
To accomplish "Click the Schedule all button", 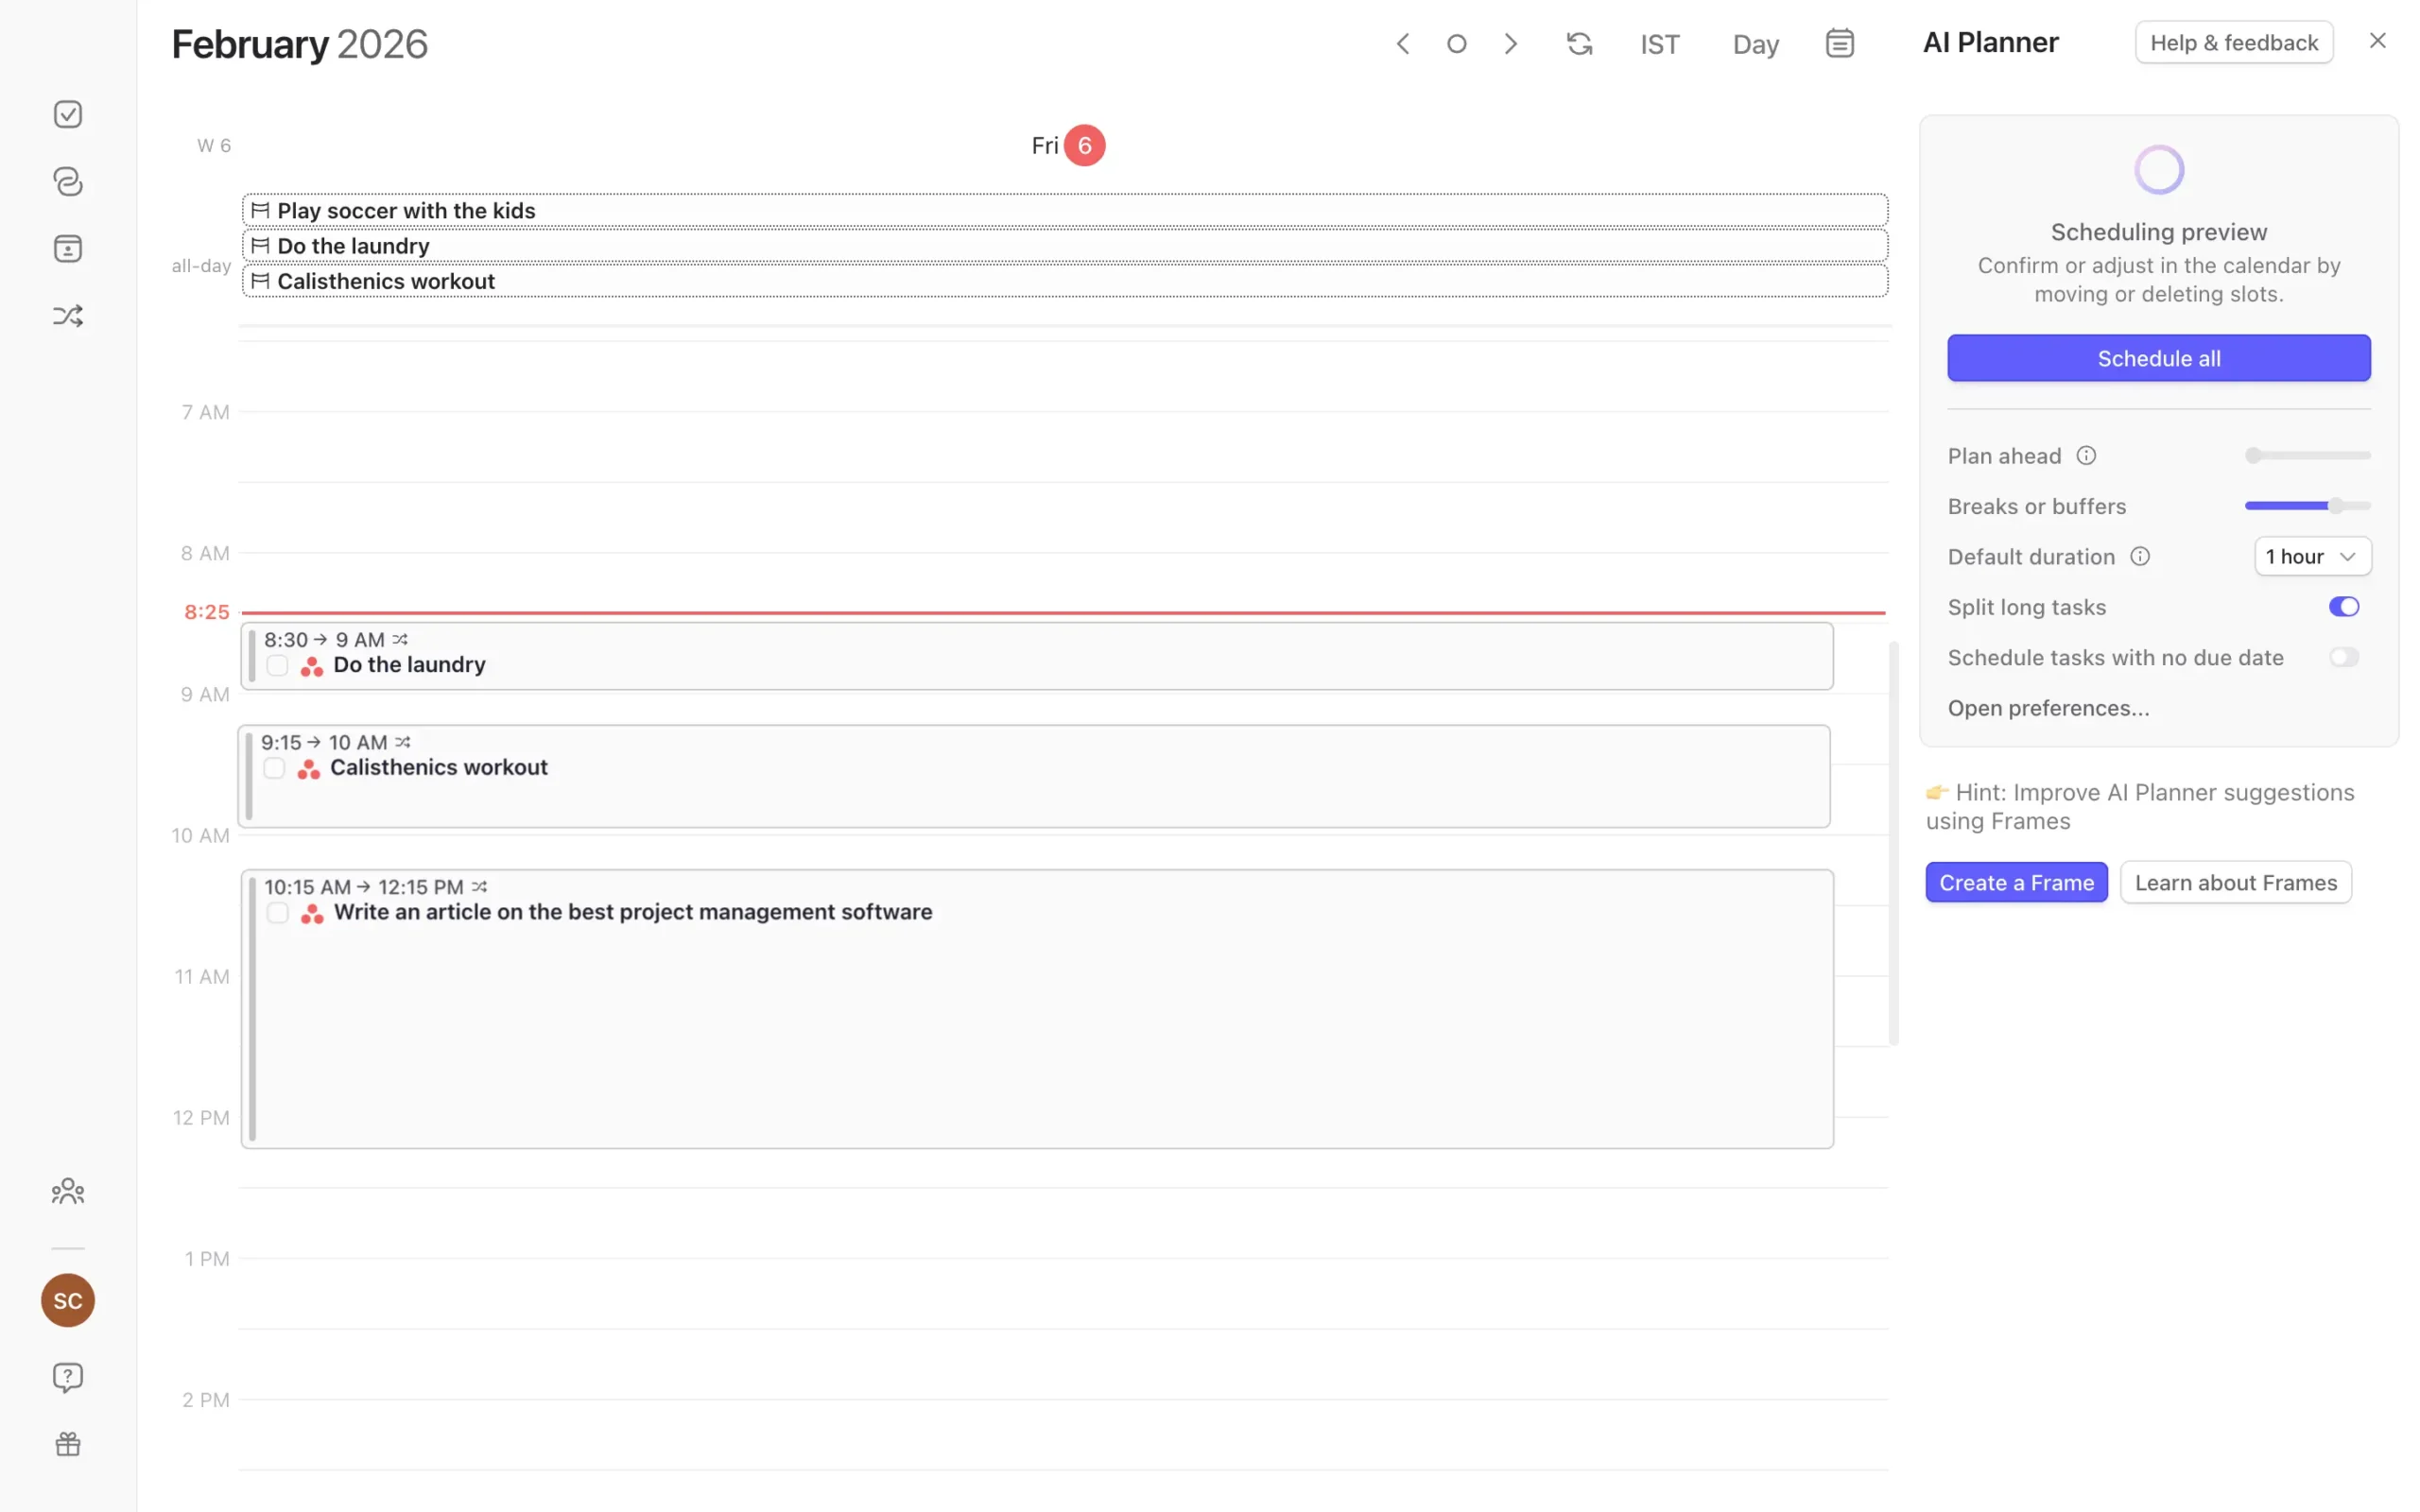I will 2158,357.
